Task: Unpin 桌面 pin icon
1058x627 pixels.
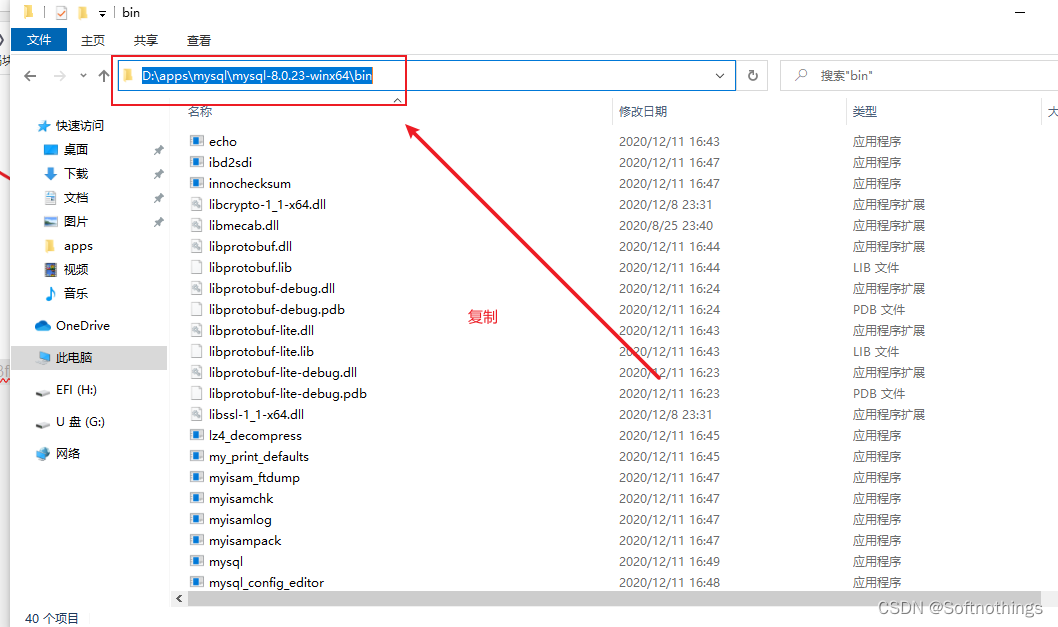Action: [158, 150]
